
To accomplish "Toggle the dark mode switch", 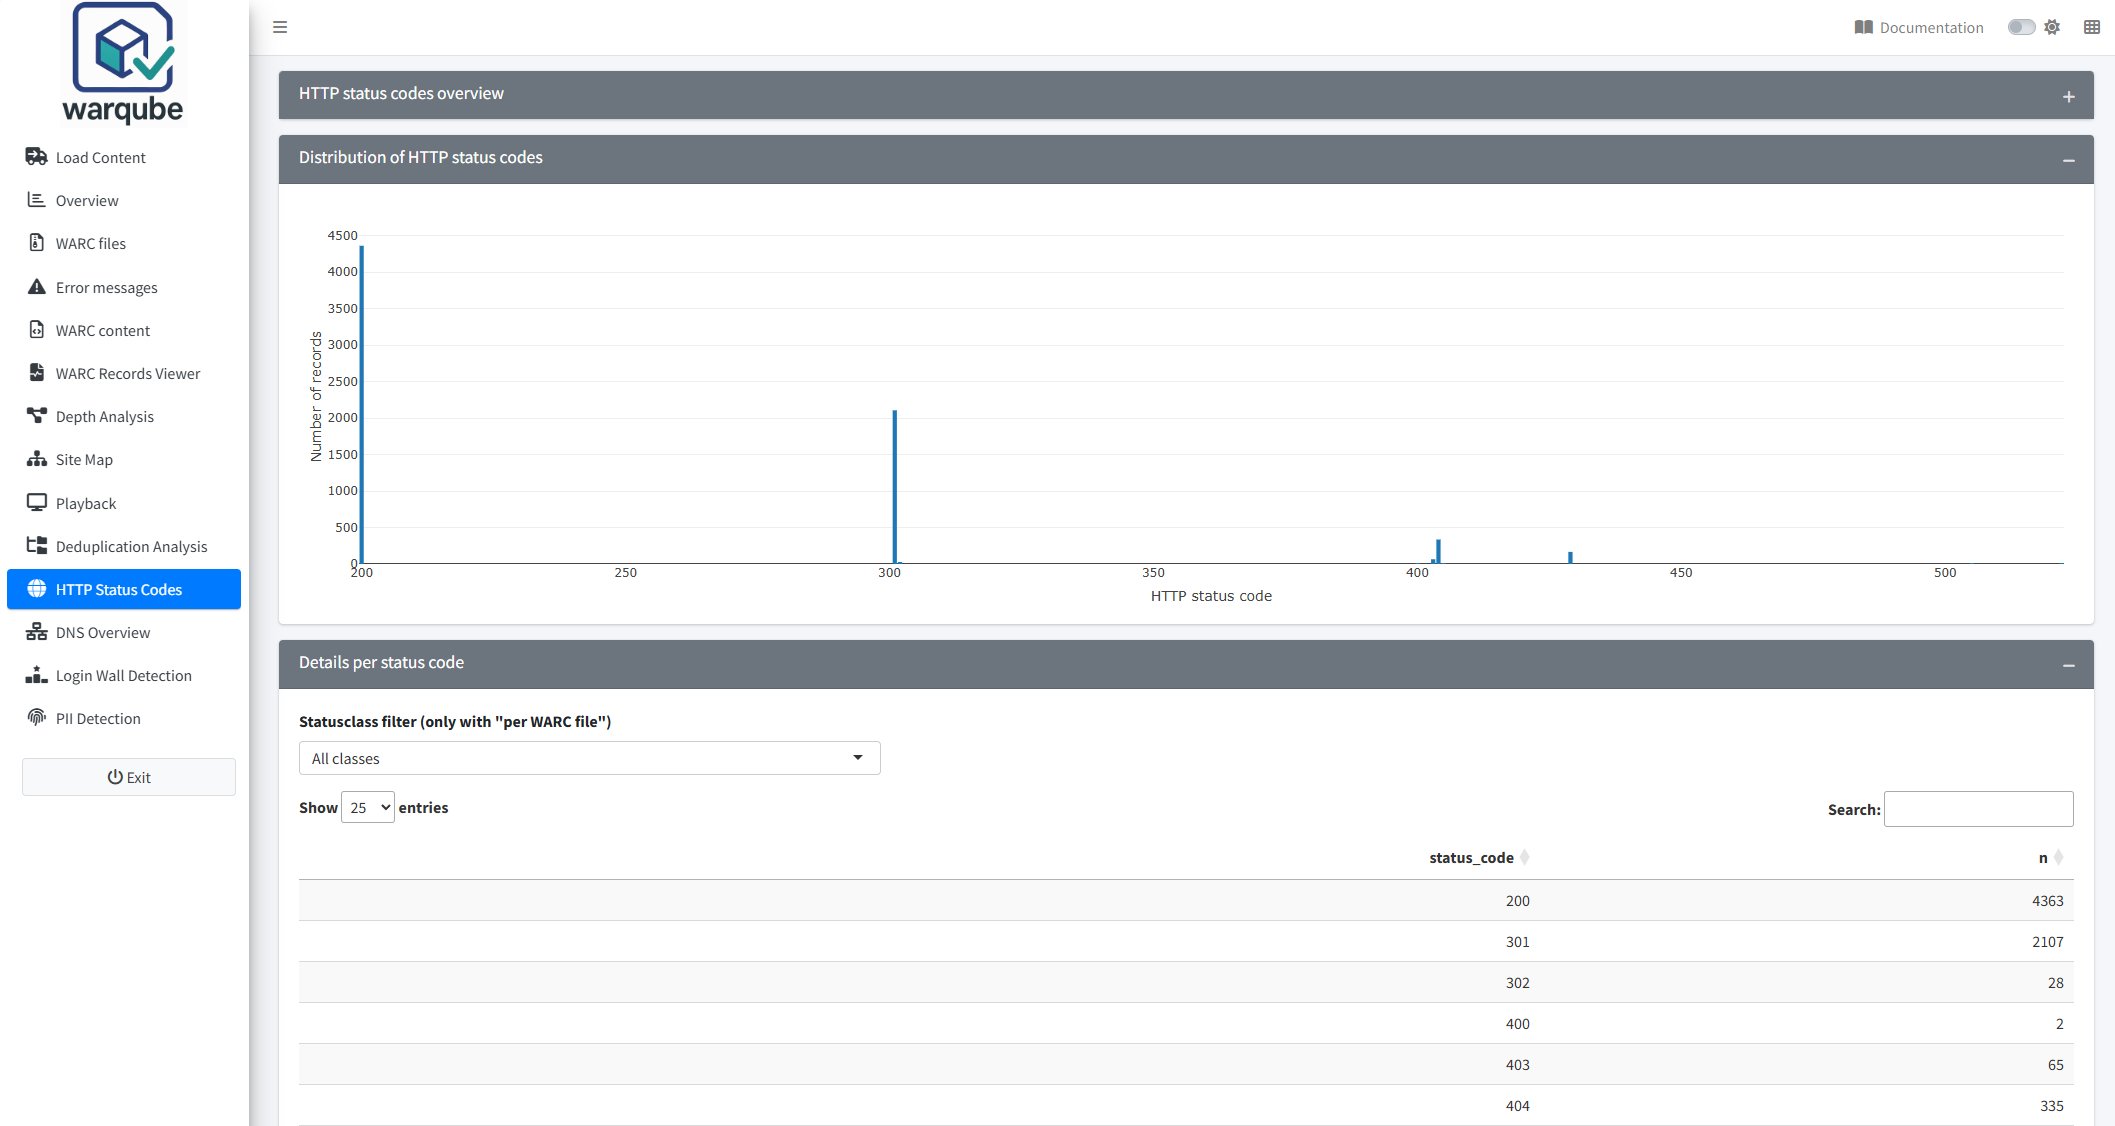I will [x=2021, y=27].
